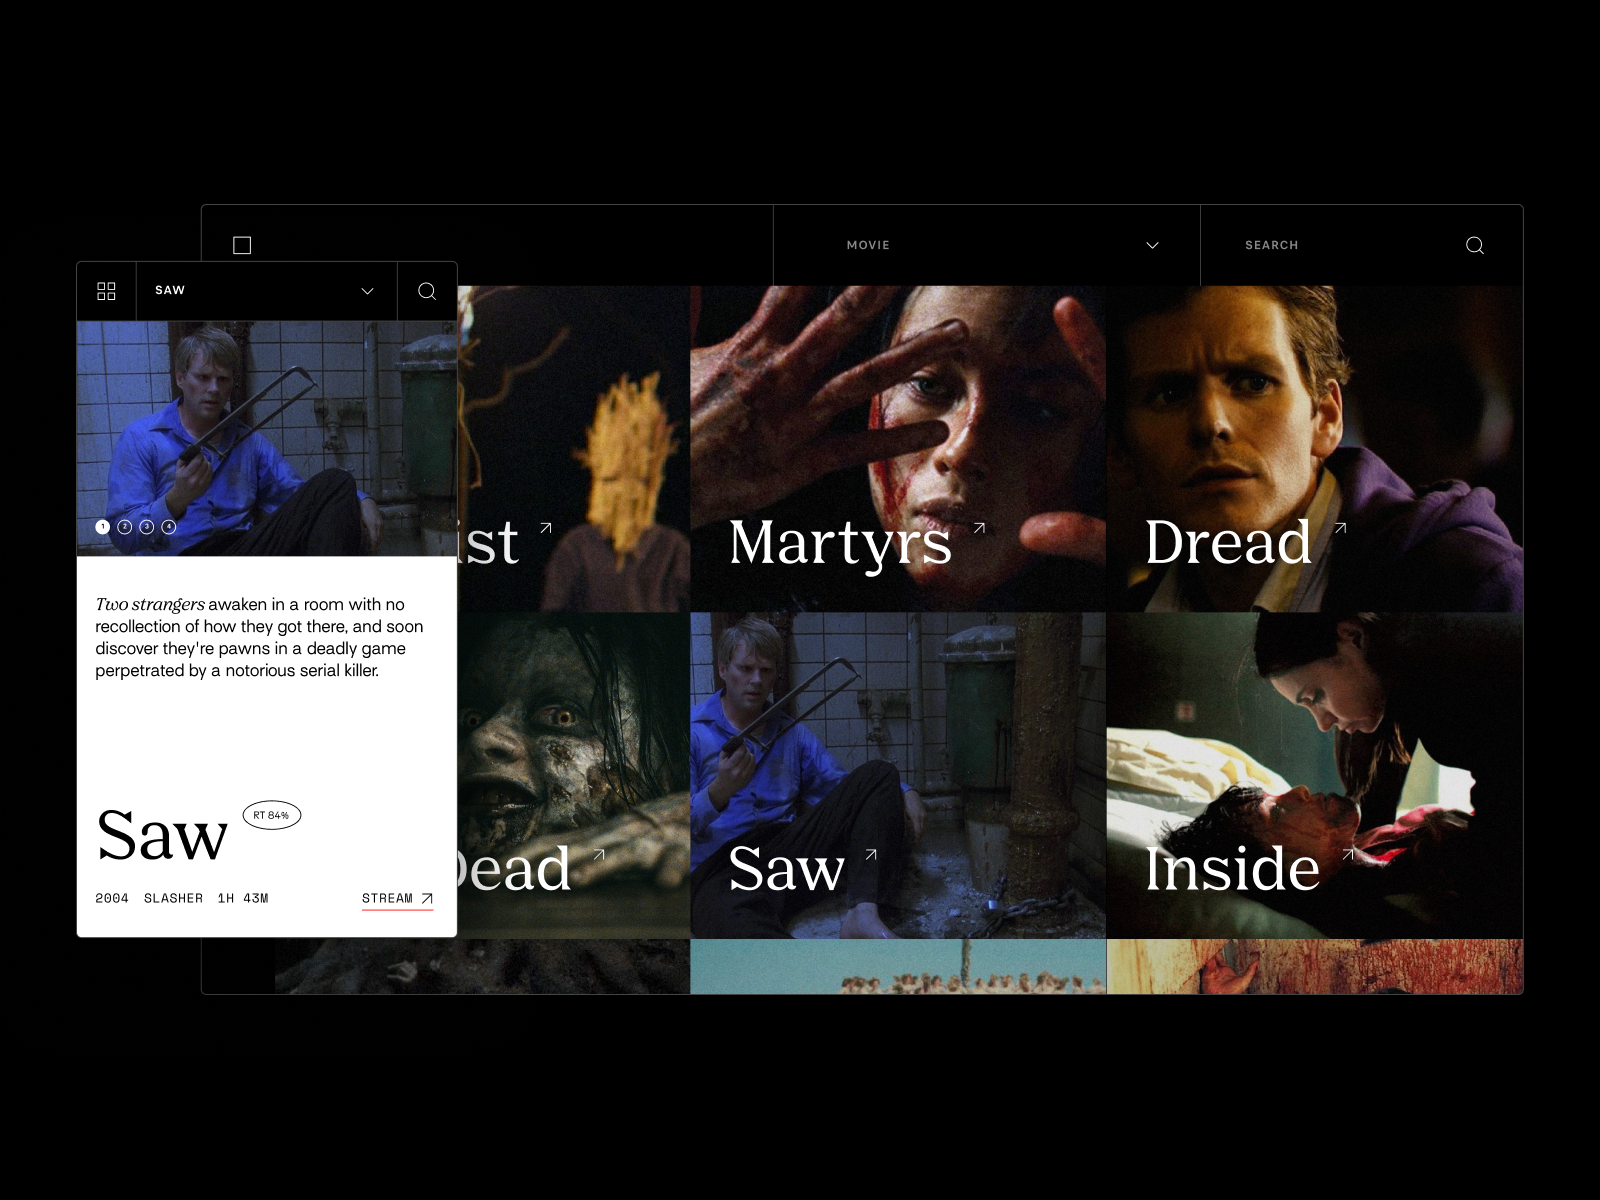Screen dimensions: 1600x1200
Task: Click the RT 84% rating badge
Action: click(271, 815)
